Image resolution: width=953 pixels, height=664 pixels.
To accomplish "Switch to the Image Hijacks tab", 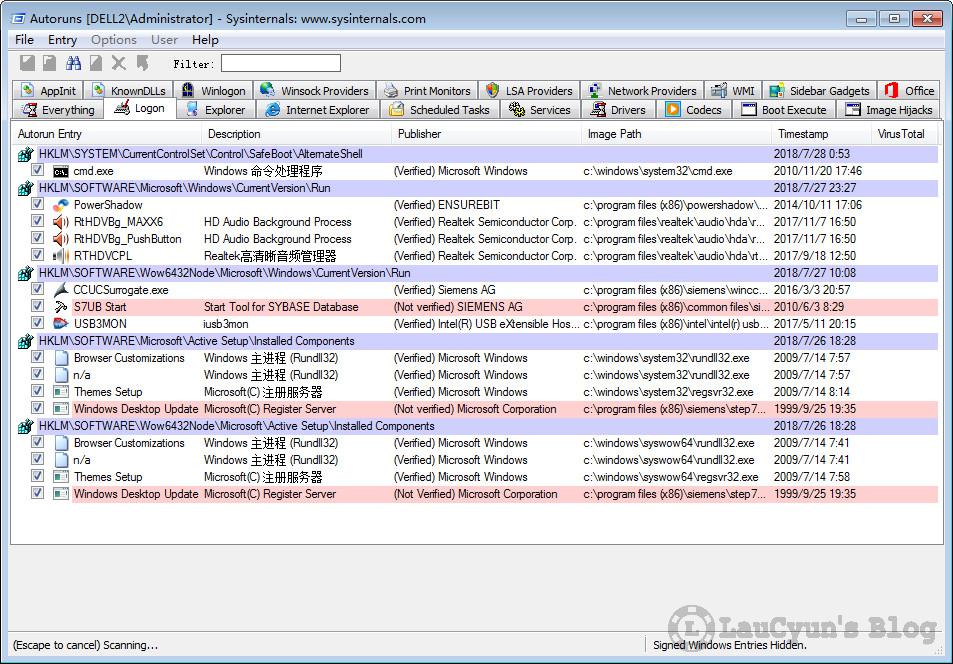I will pyautogui.click(x=889, y=110).
